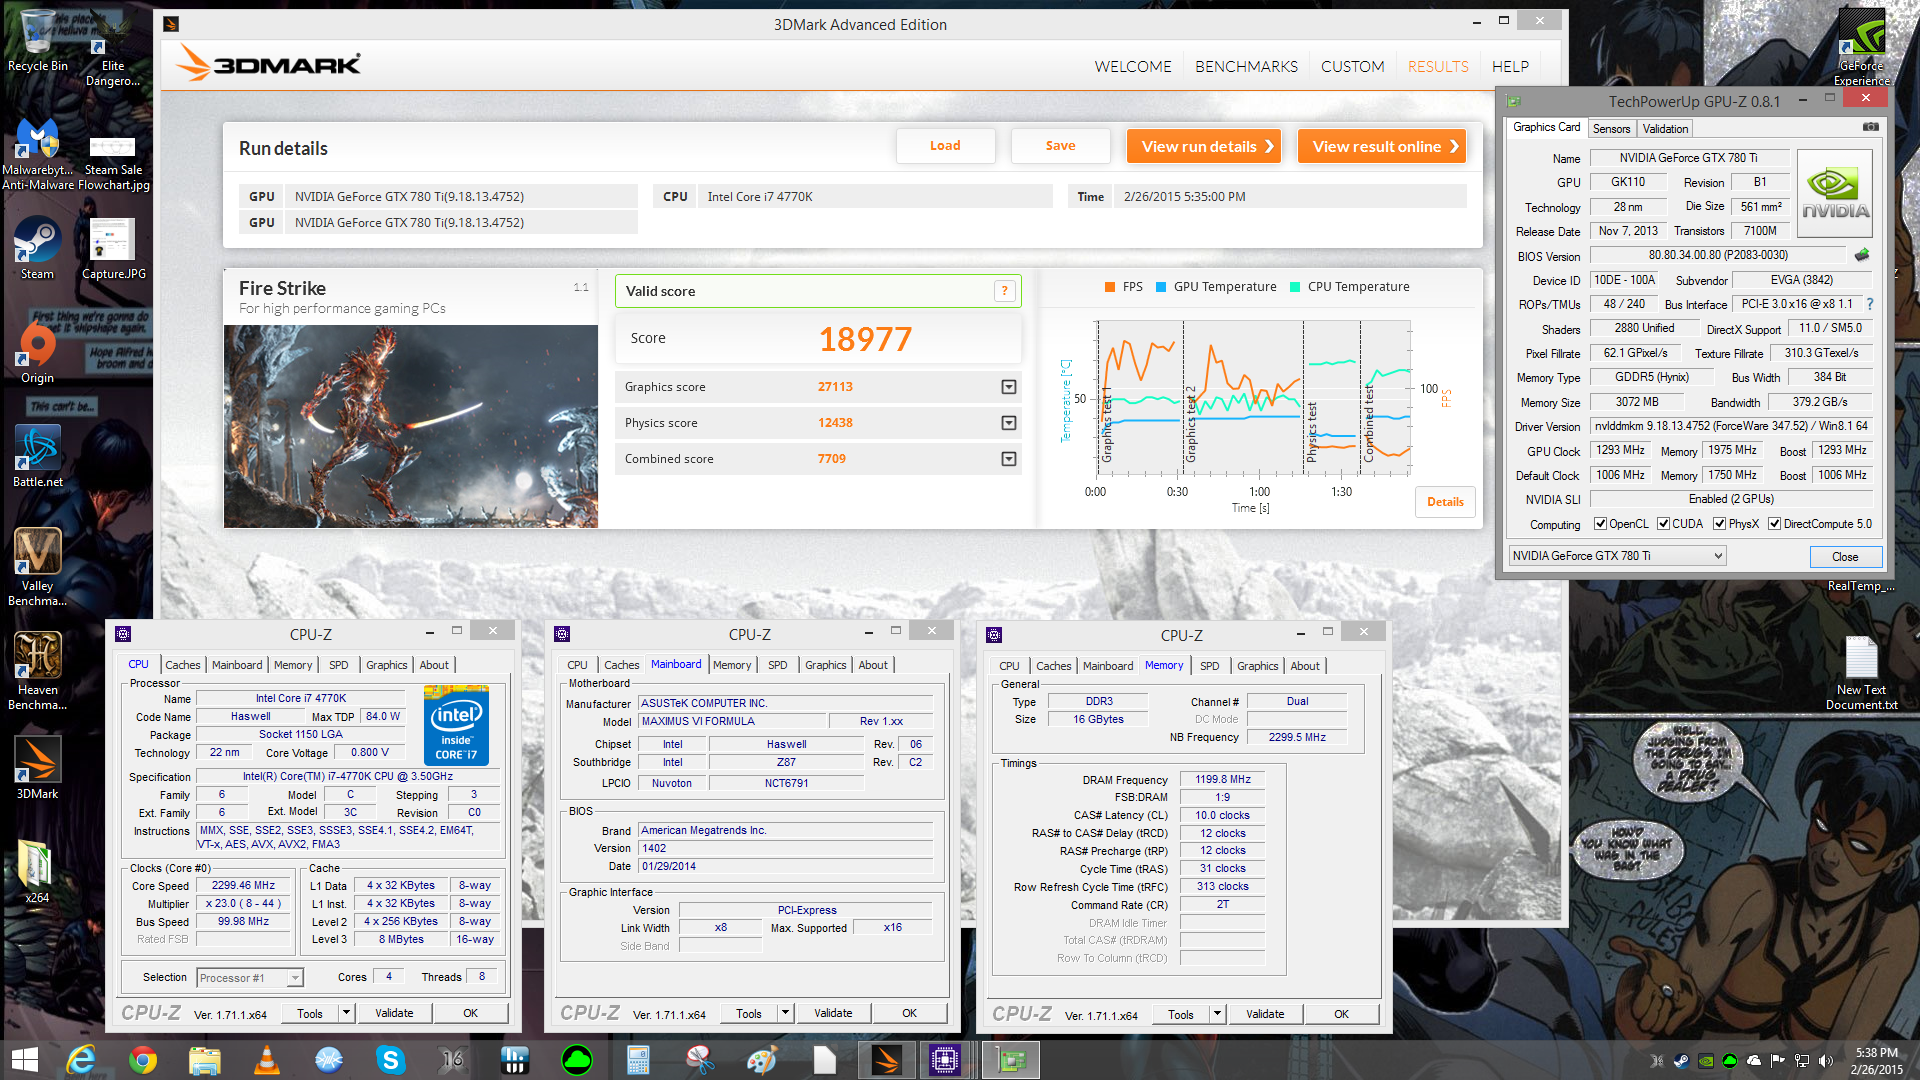This screenshot has height=1080, width=1920.
Task: Click Load button in Run details
Action: [x=945, y=146]
